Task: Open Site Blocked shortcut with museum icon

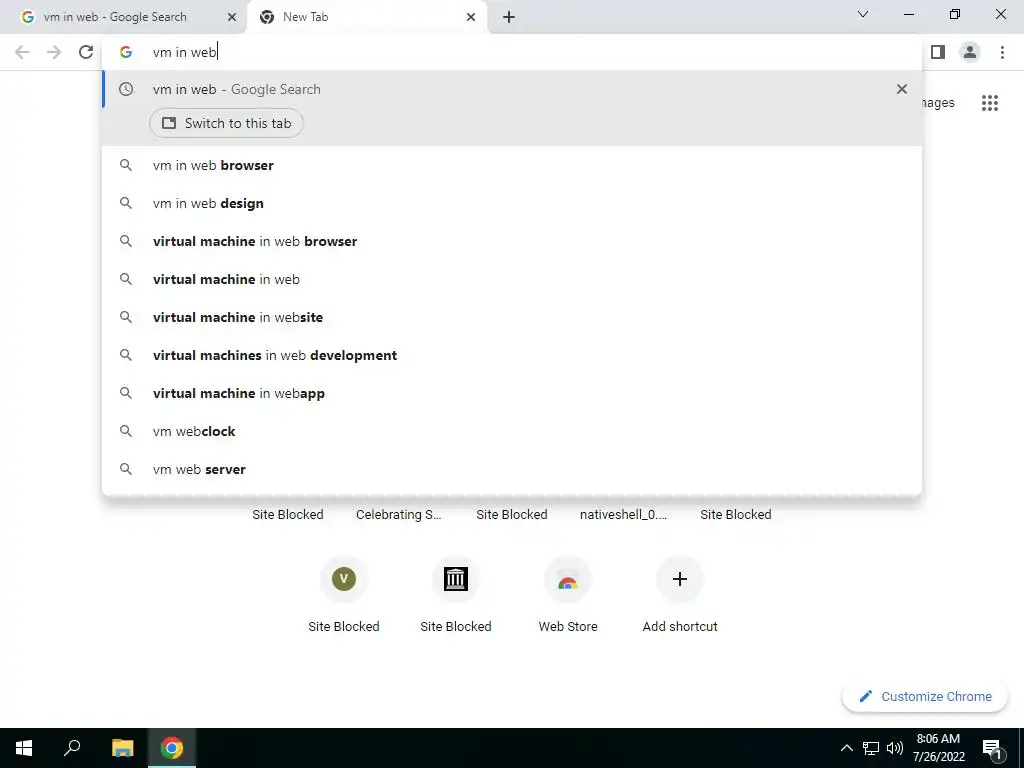Action: point(456,595)
